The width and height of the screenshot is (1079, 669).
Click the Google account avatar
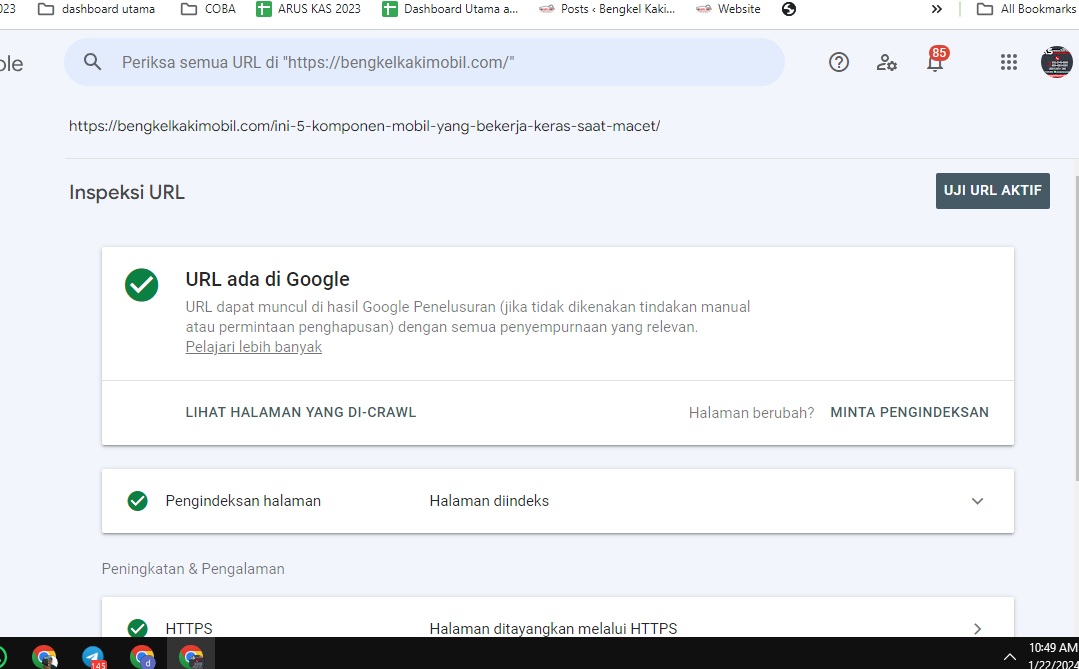(x=1056, y=62)
